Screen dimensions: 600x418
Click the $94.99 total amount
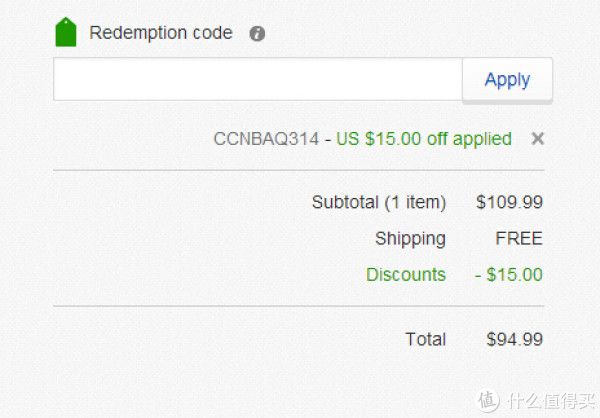pos(515,340)
